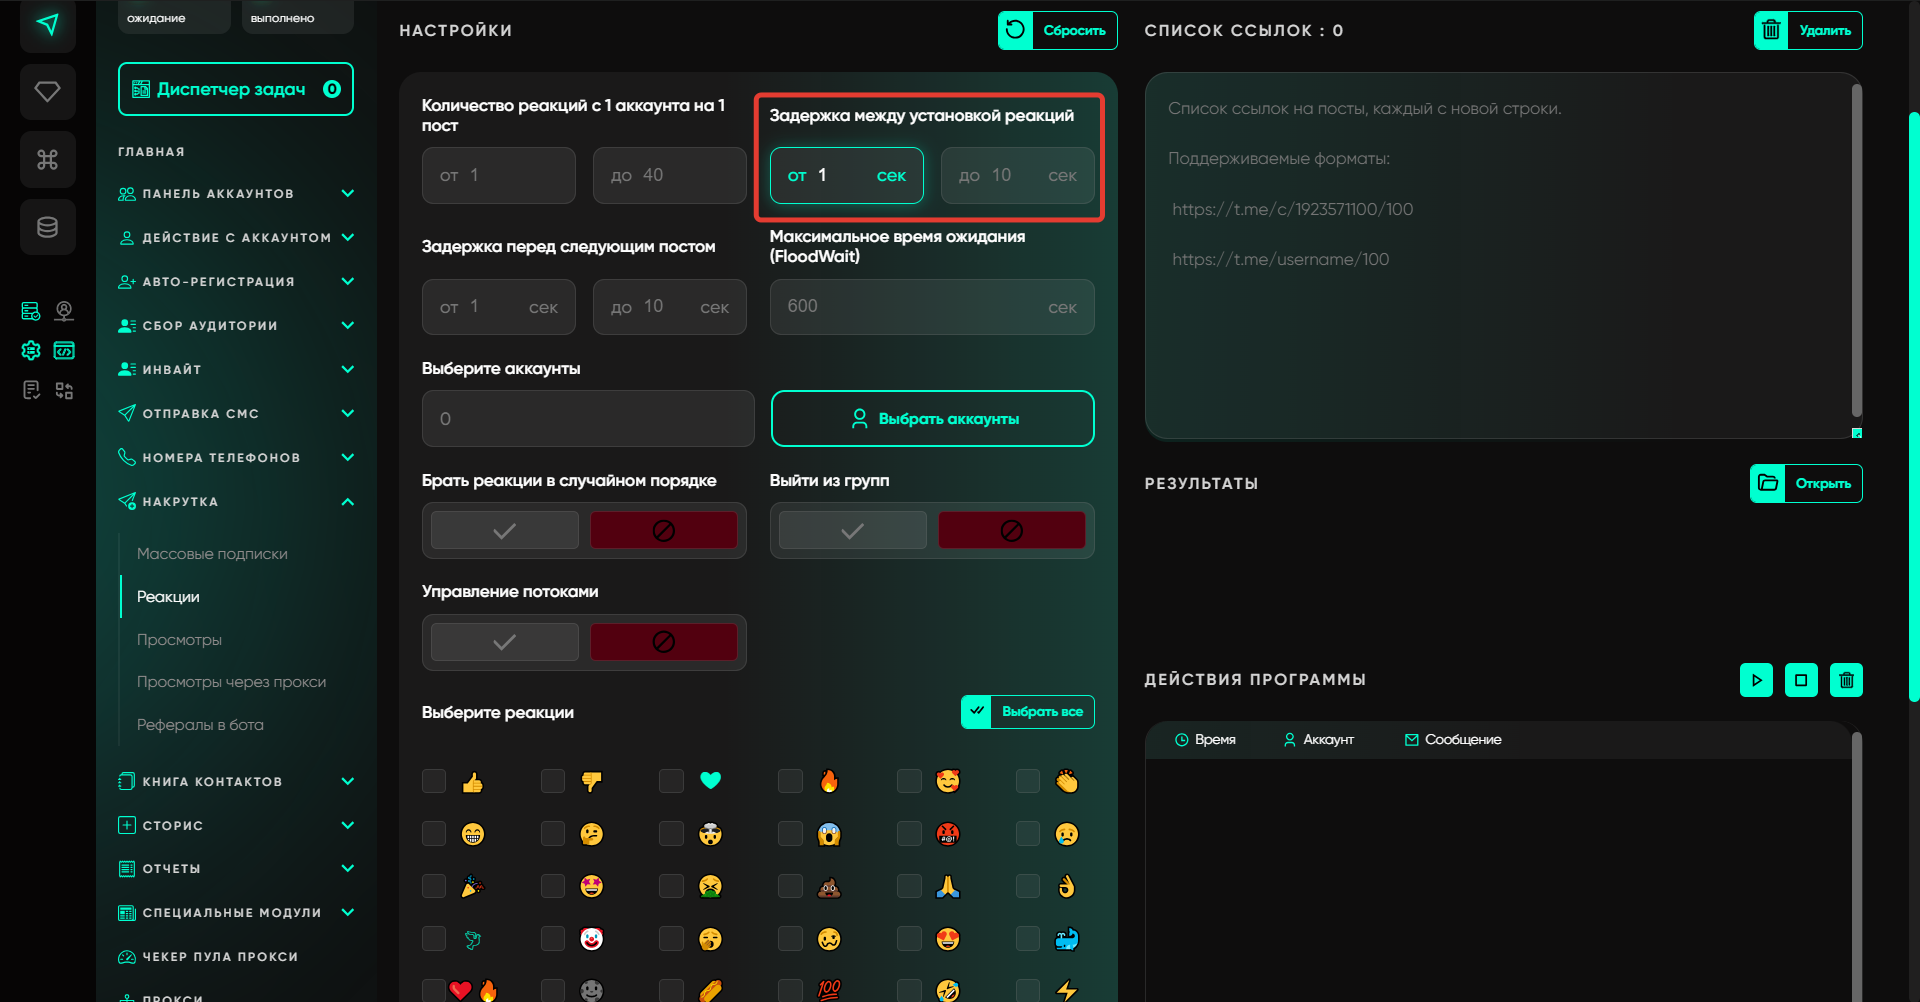Click the Выбрать аккаунты button

[932, 419]
